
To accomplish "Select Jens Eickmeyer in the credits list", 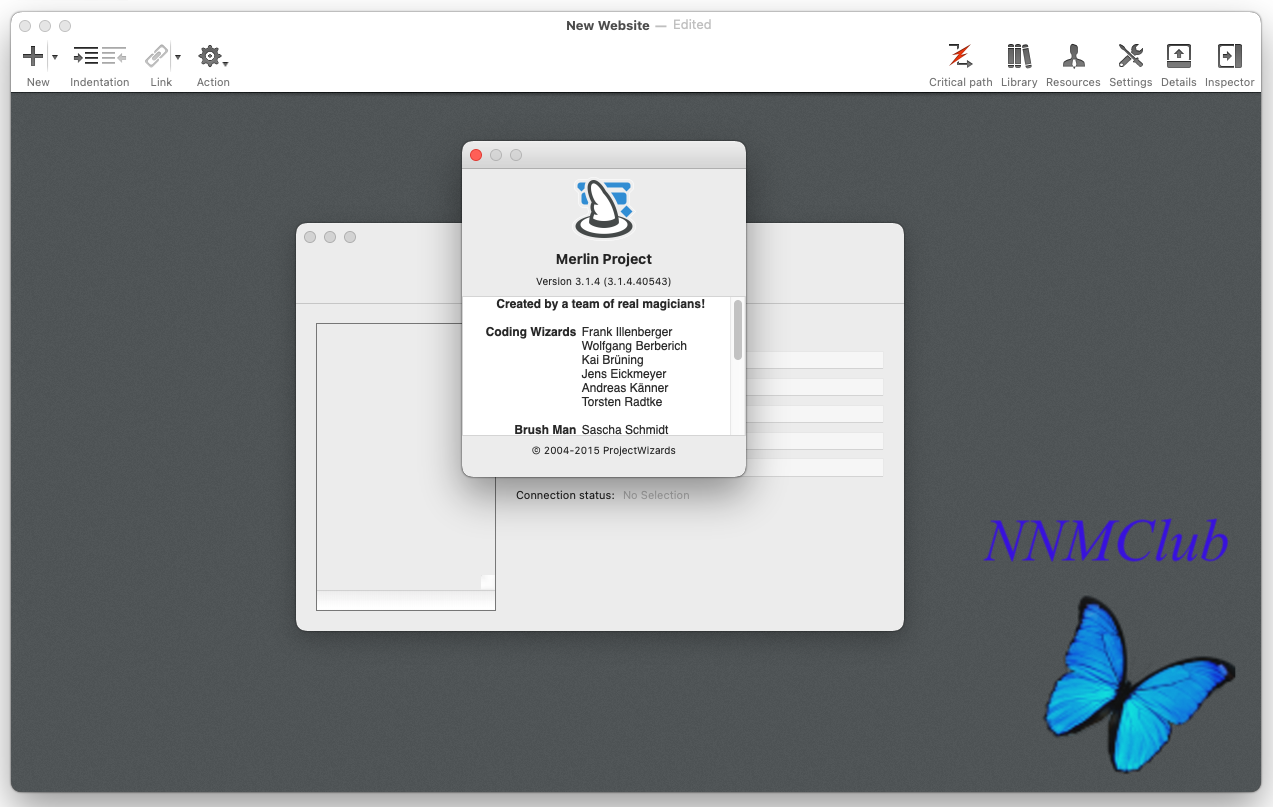I will pos(624,374).
